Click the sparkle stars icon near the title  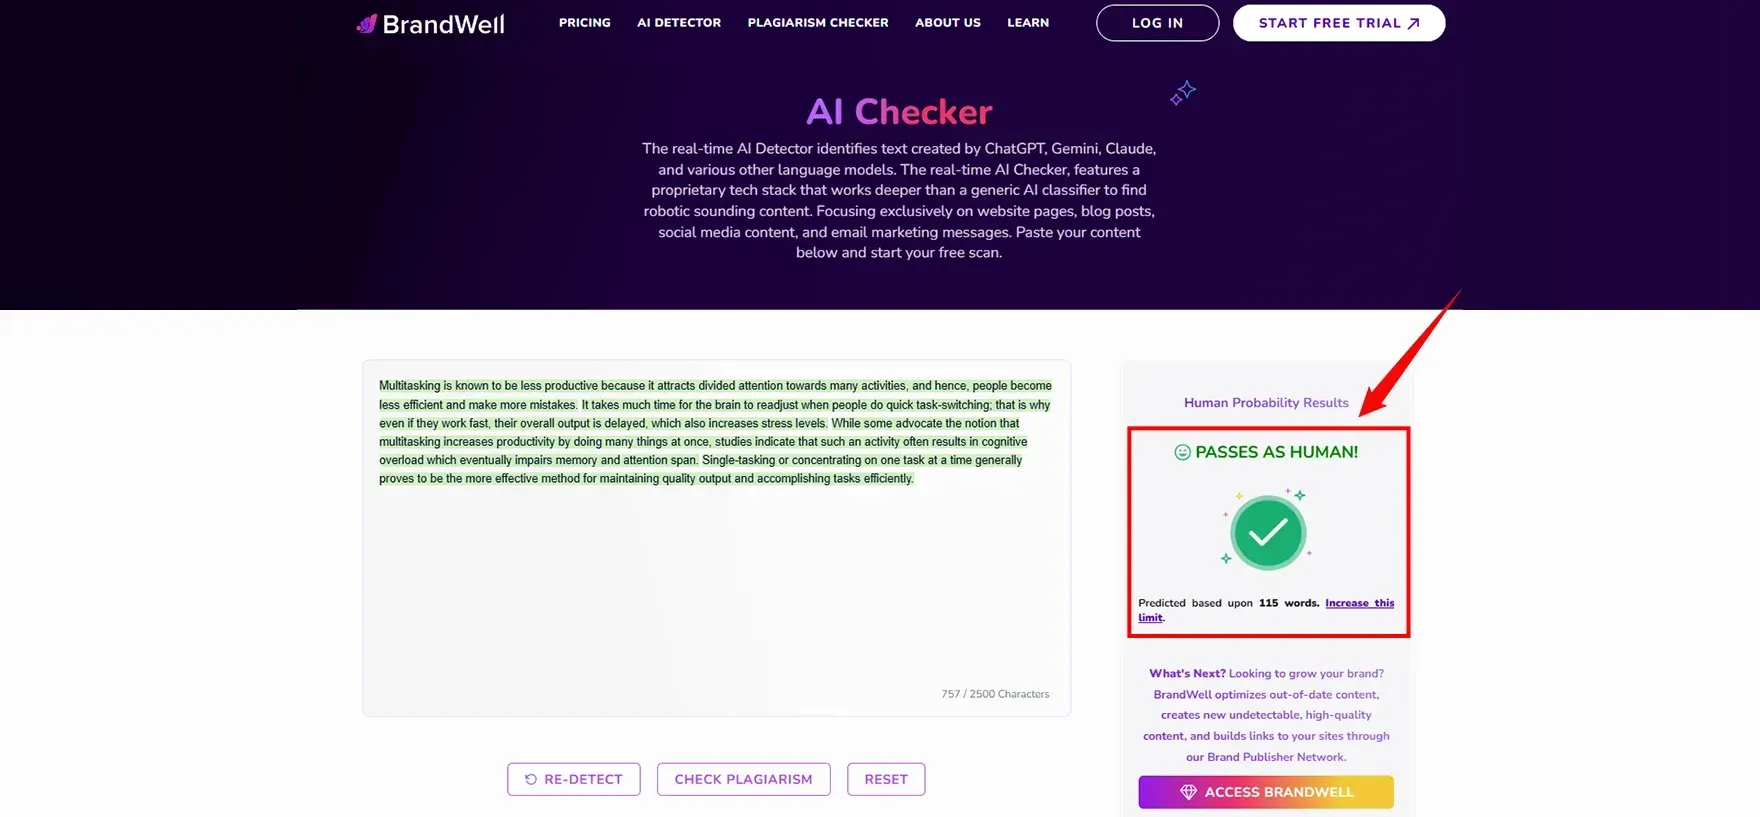(1183, 93)
